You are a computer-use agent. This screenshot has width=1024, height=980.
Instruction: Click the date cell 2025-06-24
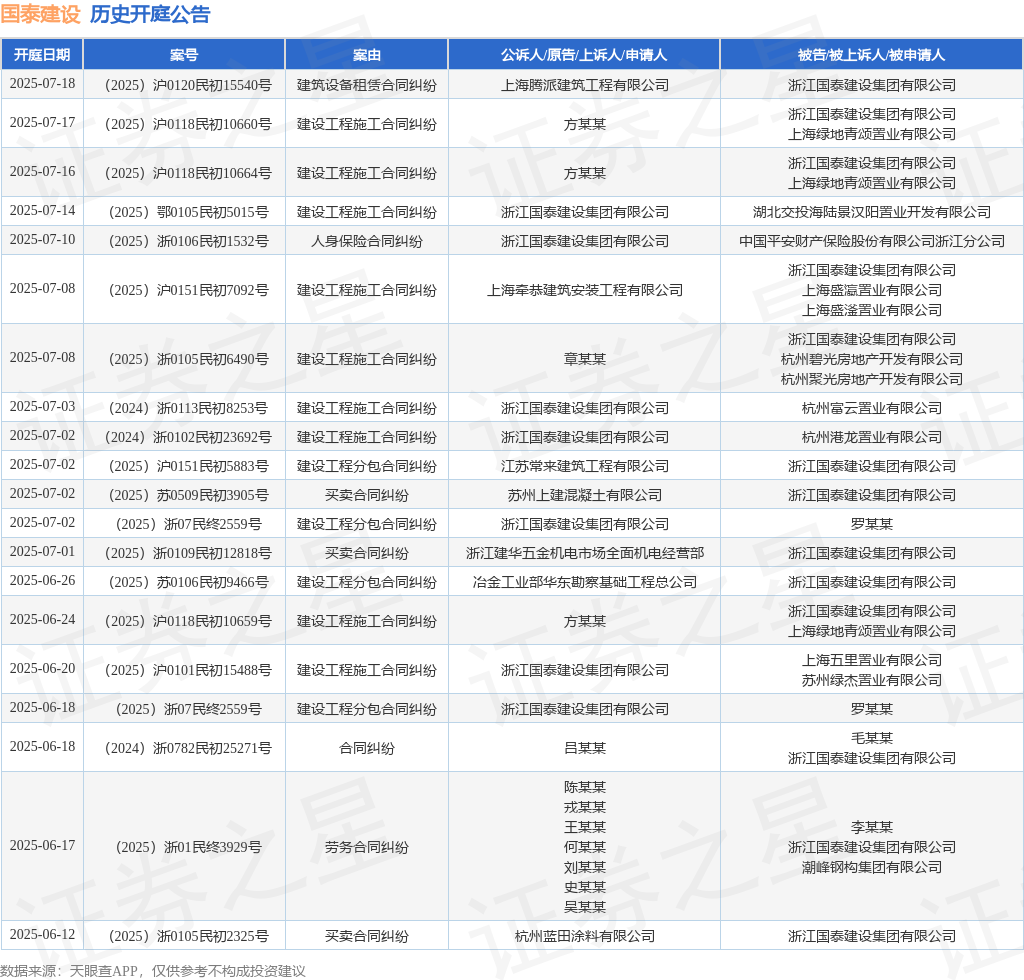tap(42, 620)
